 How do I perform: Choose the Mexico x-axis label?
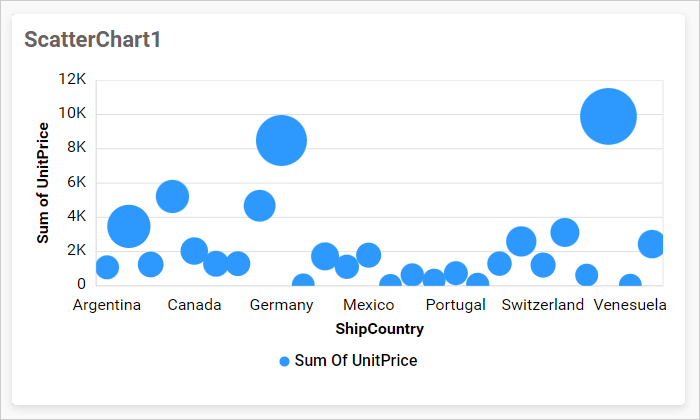[x=368, y=305]
